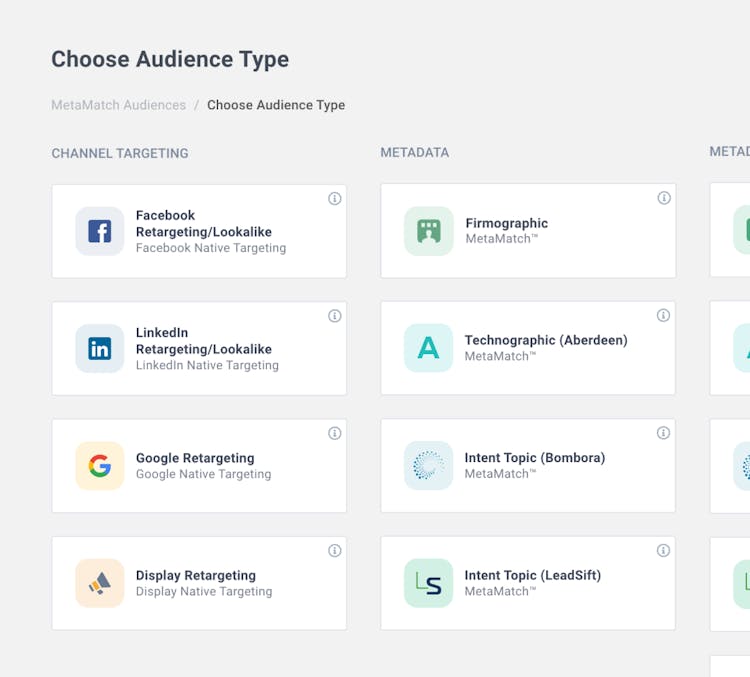Show info for Firmographic audience type
Screen dimensions: 750x677
pyautogui.click(x=664, y=198)
